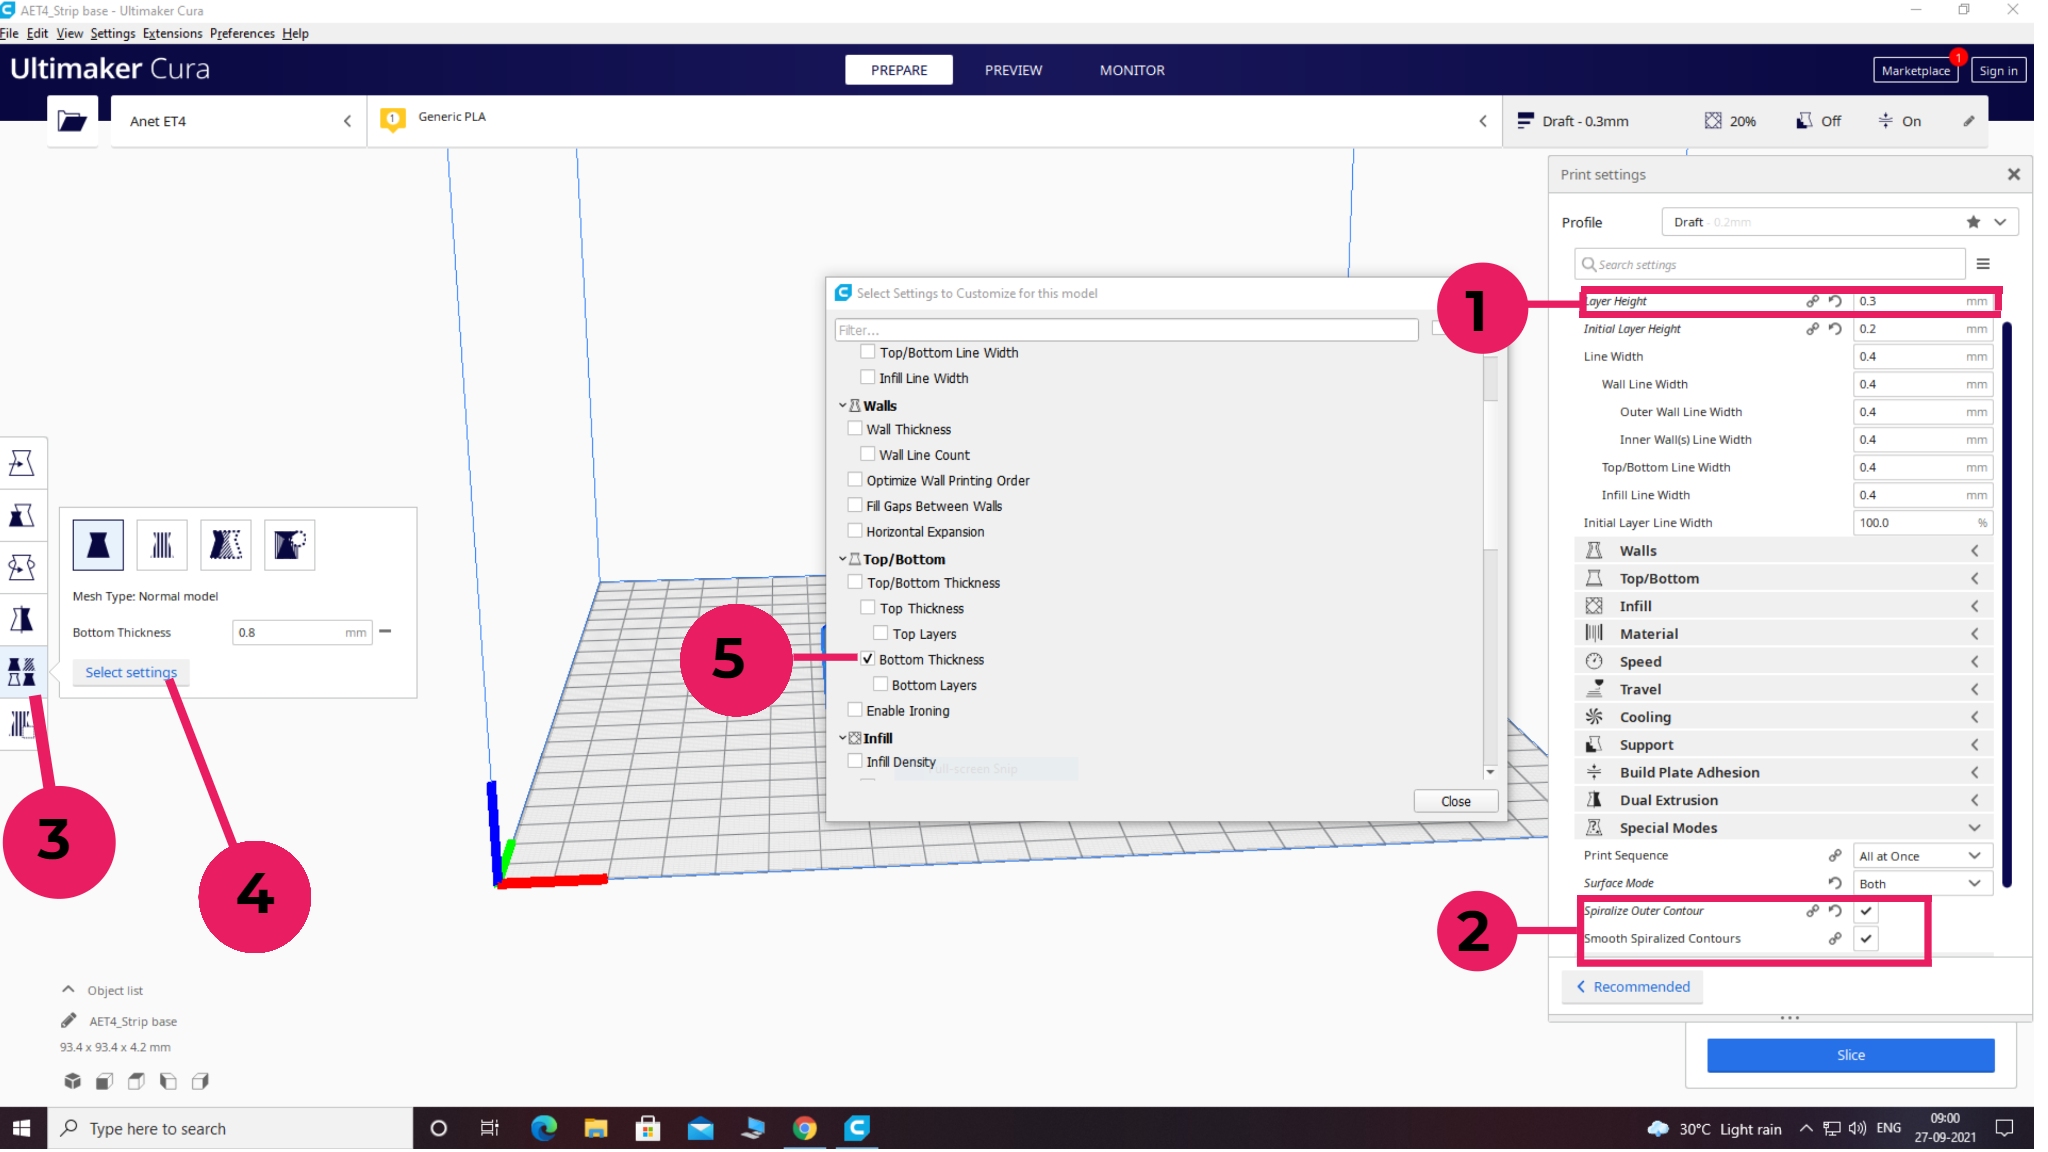Screen dimensions: 2048x1152
Task: Open the Help menu
Action: pyautogui.click(x=295, y=33)
